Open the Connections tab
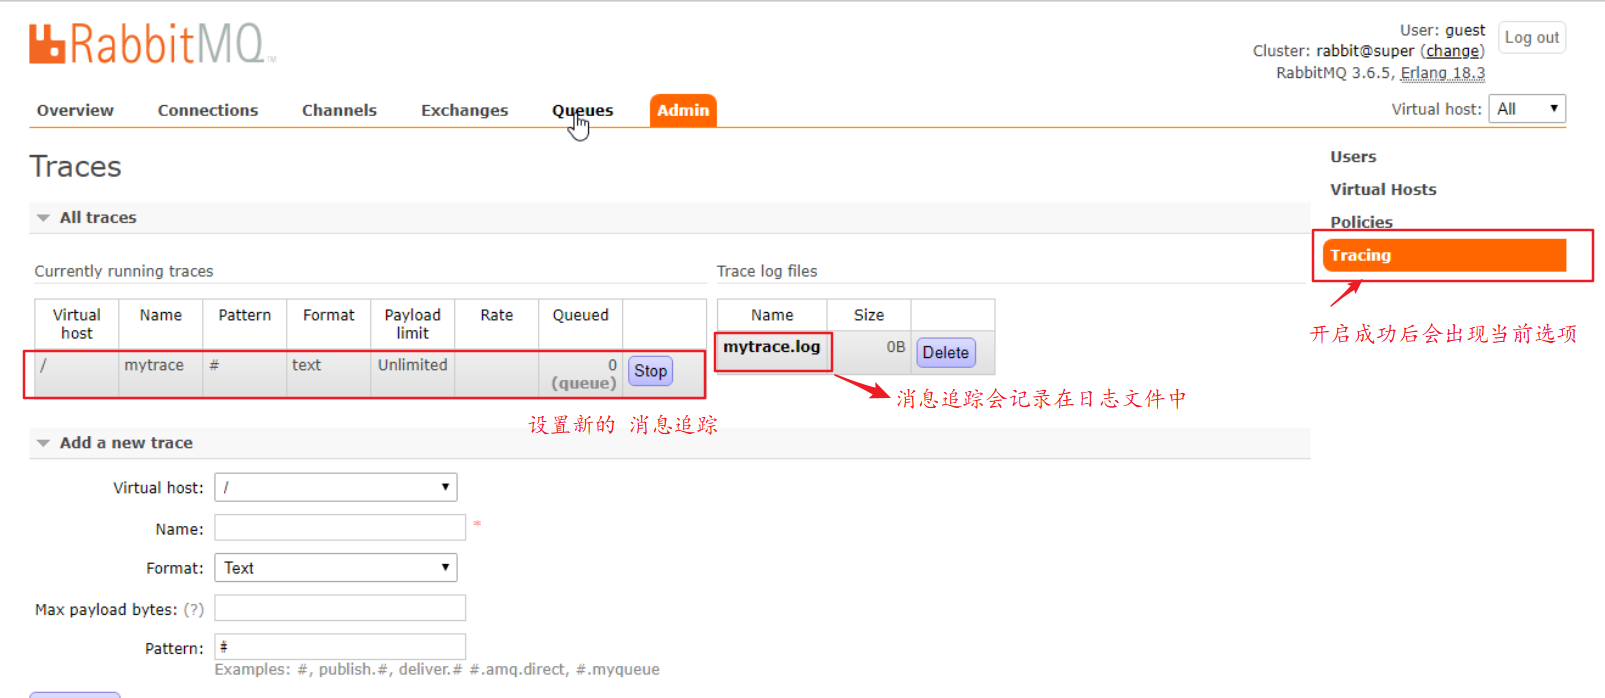This screenshot has width=1605, height=698. [208, 110]
